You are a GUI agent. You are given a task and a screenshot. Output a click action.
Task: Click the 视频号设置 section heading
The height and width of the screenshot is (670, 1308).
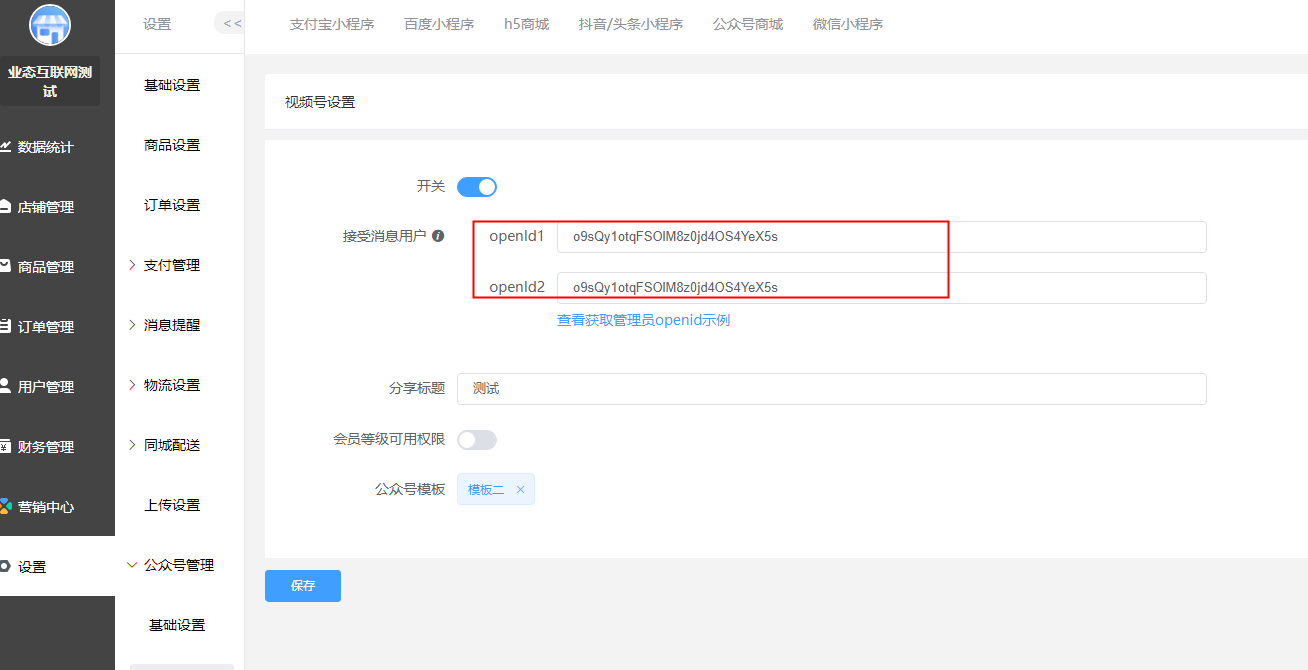320,102
